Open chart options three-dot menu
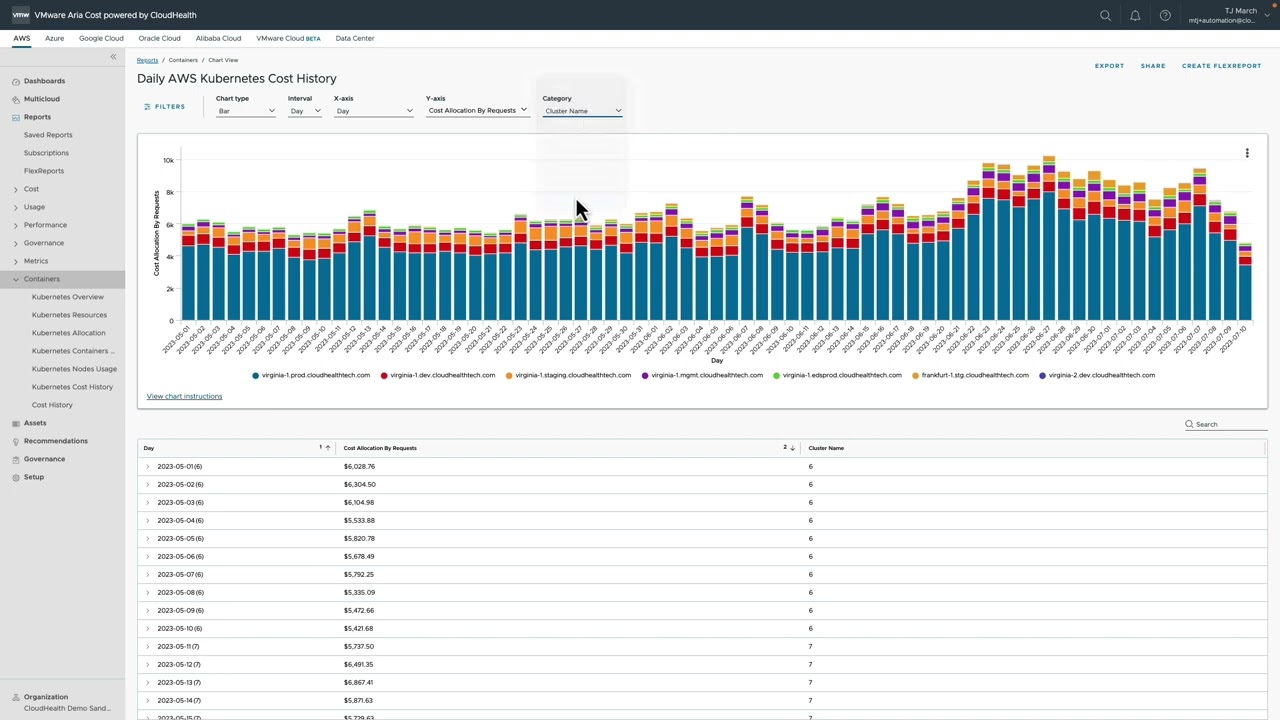Screen dimensions: 1280x720 pyautogui.click(x=1247, y=153)
